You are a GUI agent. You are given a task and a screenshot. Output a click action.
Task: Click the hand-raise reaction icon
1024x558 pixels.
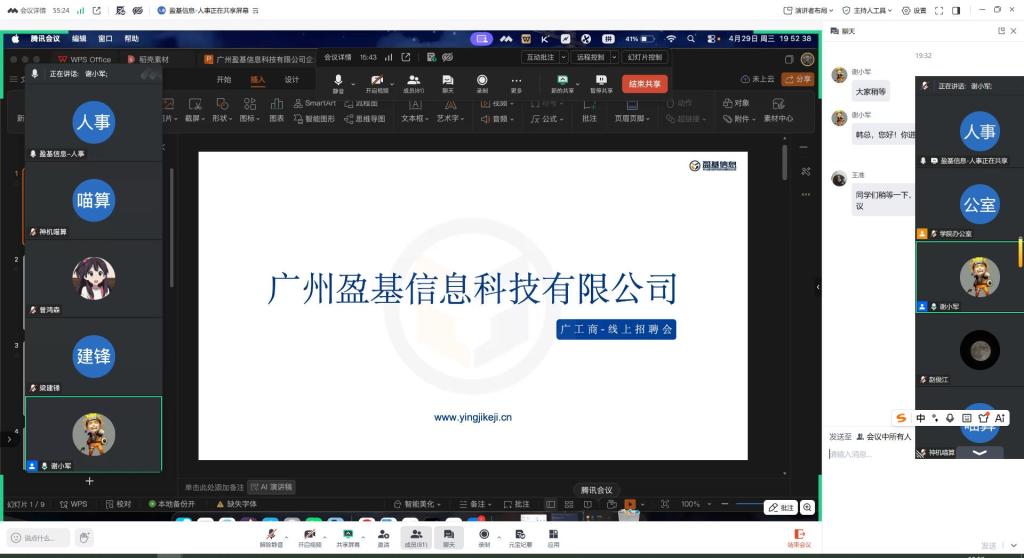pos(84,538)
